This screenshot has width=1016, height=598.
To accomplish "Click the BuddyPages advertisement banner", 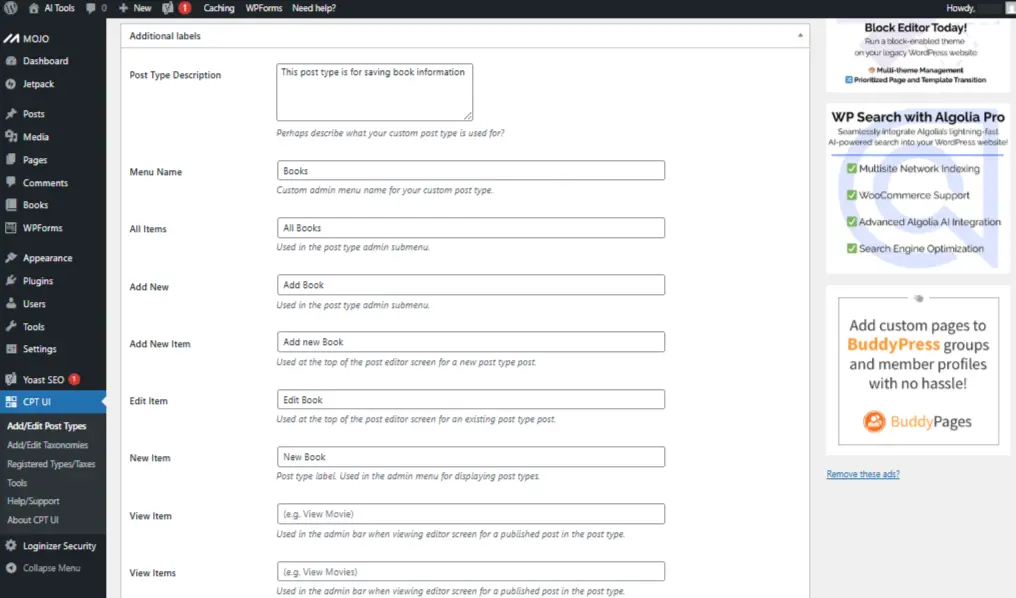I will [918, 370].
